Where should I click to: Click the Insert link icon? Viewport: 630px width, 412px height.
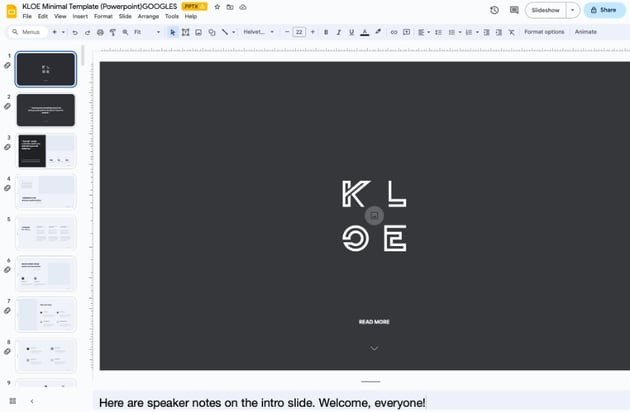point(393,32)
